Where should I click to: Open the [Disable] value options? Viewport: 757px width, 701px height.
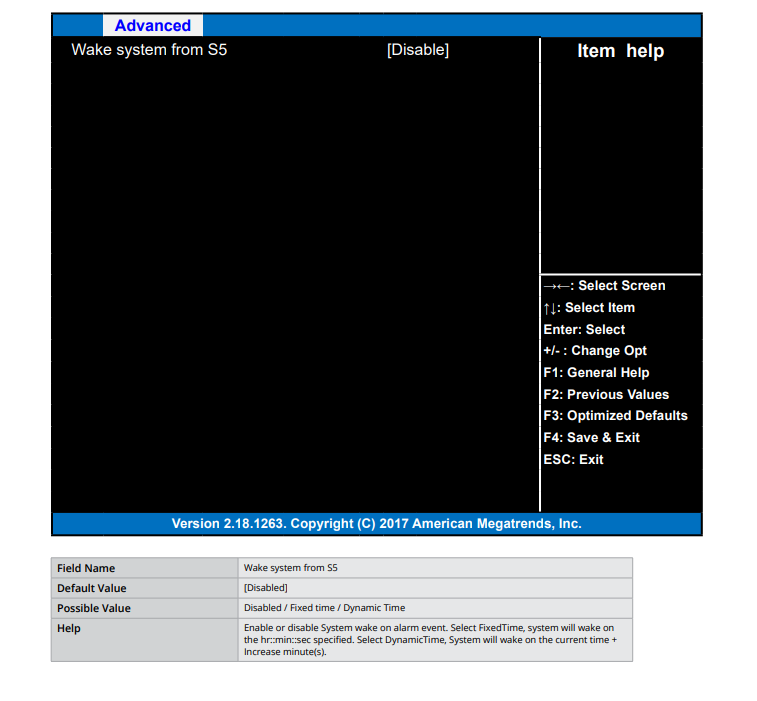pos(417,50)
